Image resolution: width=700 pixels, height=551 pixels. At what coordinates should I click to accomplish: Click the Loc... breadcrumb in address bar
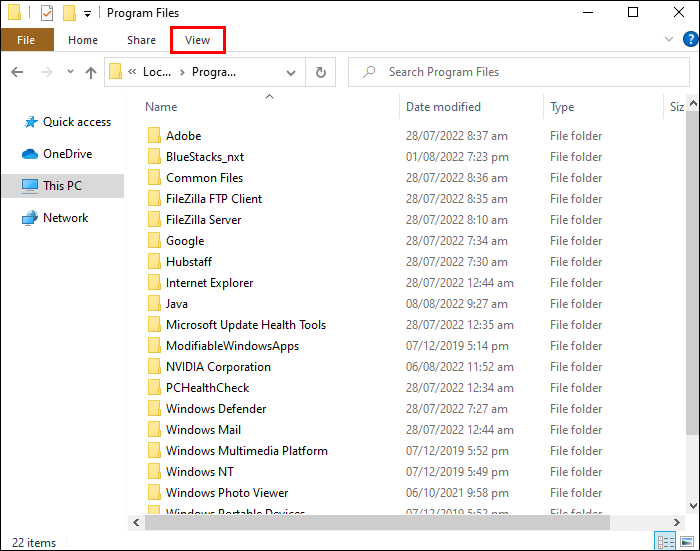click(157, 72)
